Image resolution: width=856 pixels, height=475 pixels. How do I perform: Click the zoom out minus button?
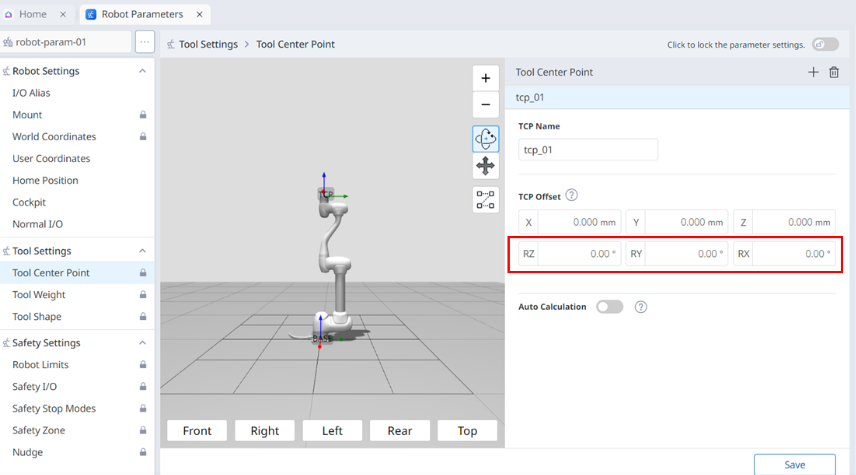485,104
